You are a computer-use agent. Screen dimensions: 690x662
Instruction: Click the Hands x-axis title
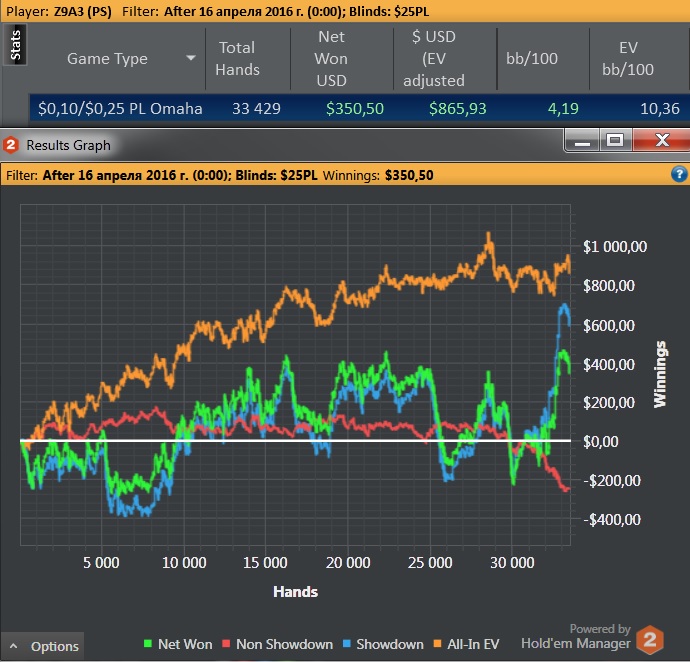pyautogui.click(x=295, y=592)
